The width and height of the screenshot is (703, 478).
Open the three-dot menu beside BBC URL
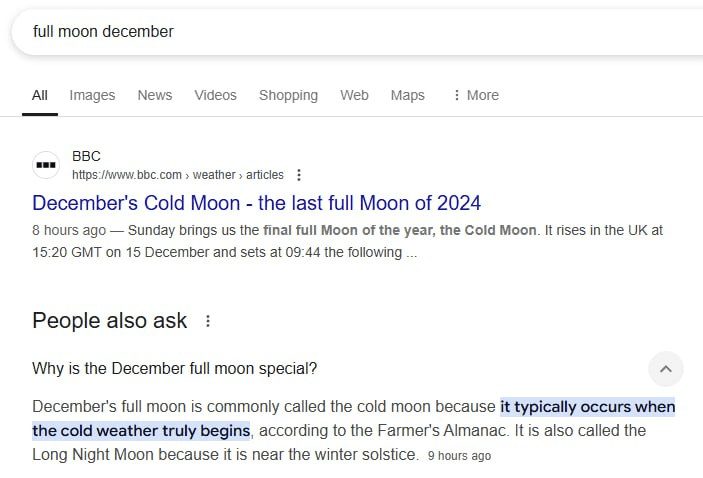click(x=299, y=175)
